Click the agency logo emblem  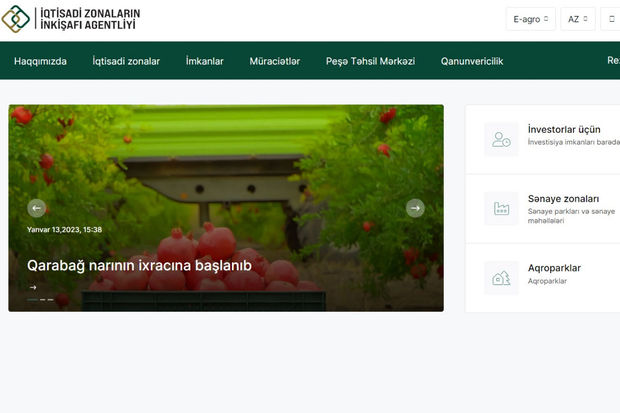(16, 18)
